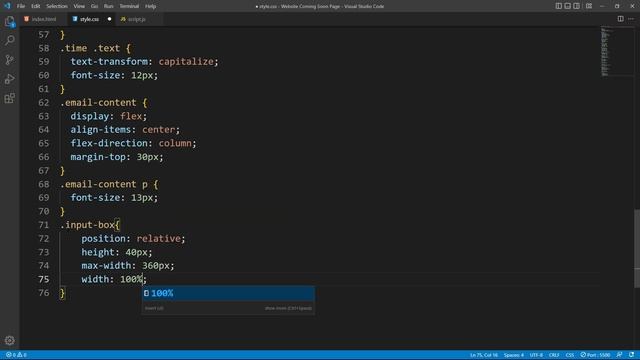Viewport: 640px width, 360px height.
Task: Click the feedback icon in status bar
Action: pyautogui.click(x=620, y=355)
